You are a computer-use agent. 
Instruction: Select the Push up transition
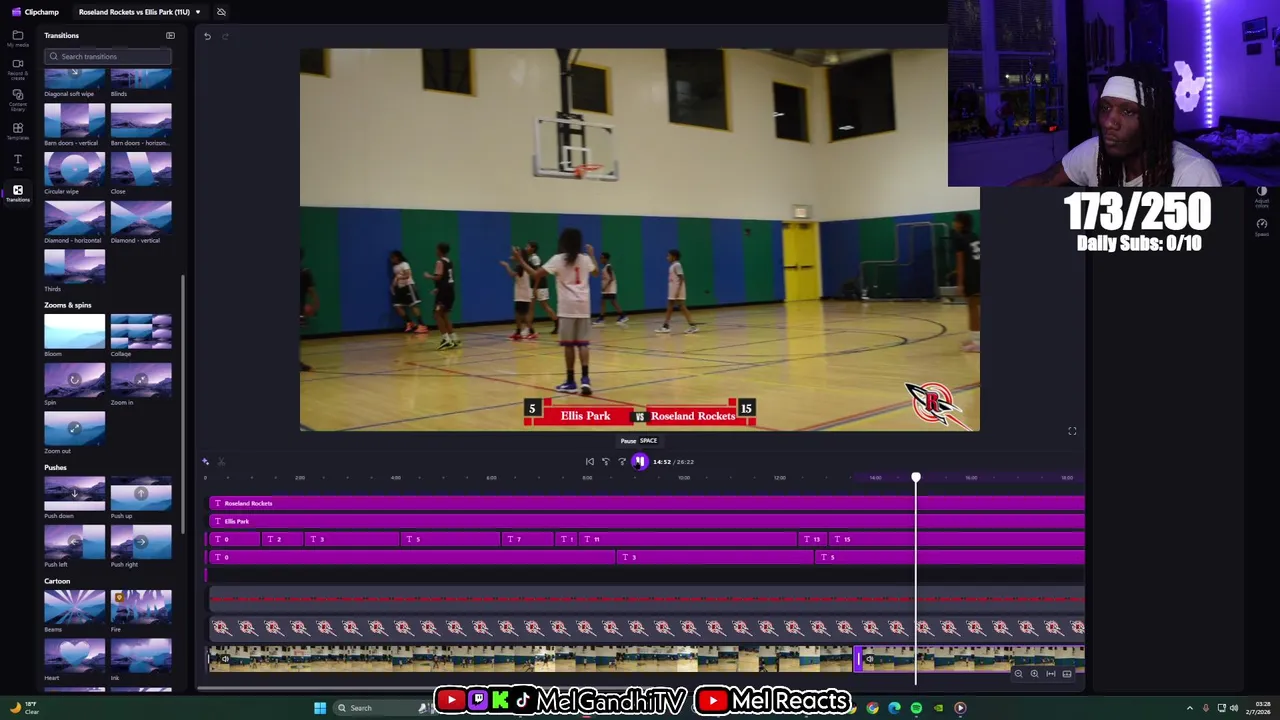(141, 493)
